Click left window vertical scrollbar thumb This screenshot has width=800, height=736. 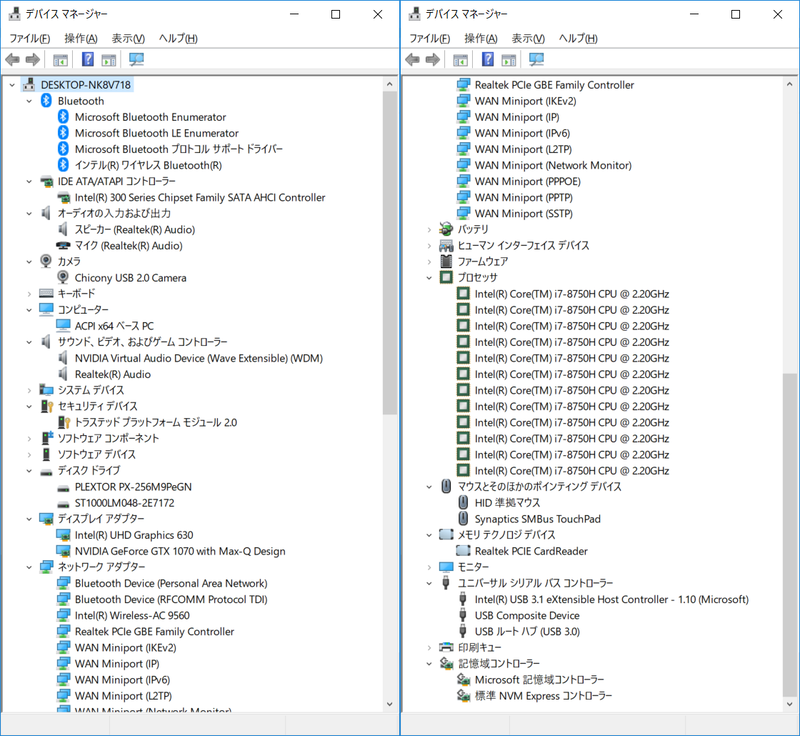[390, 253]
